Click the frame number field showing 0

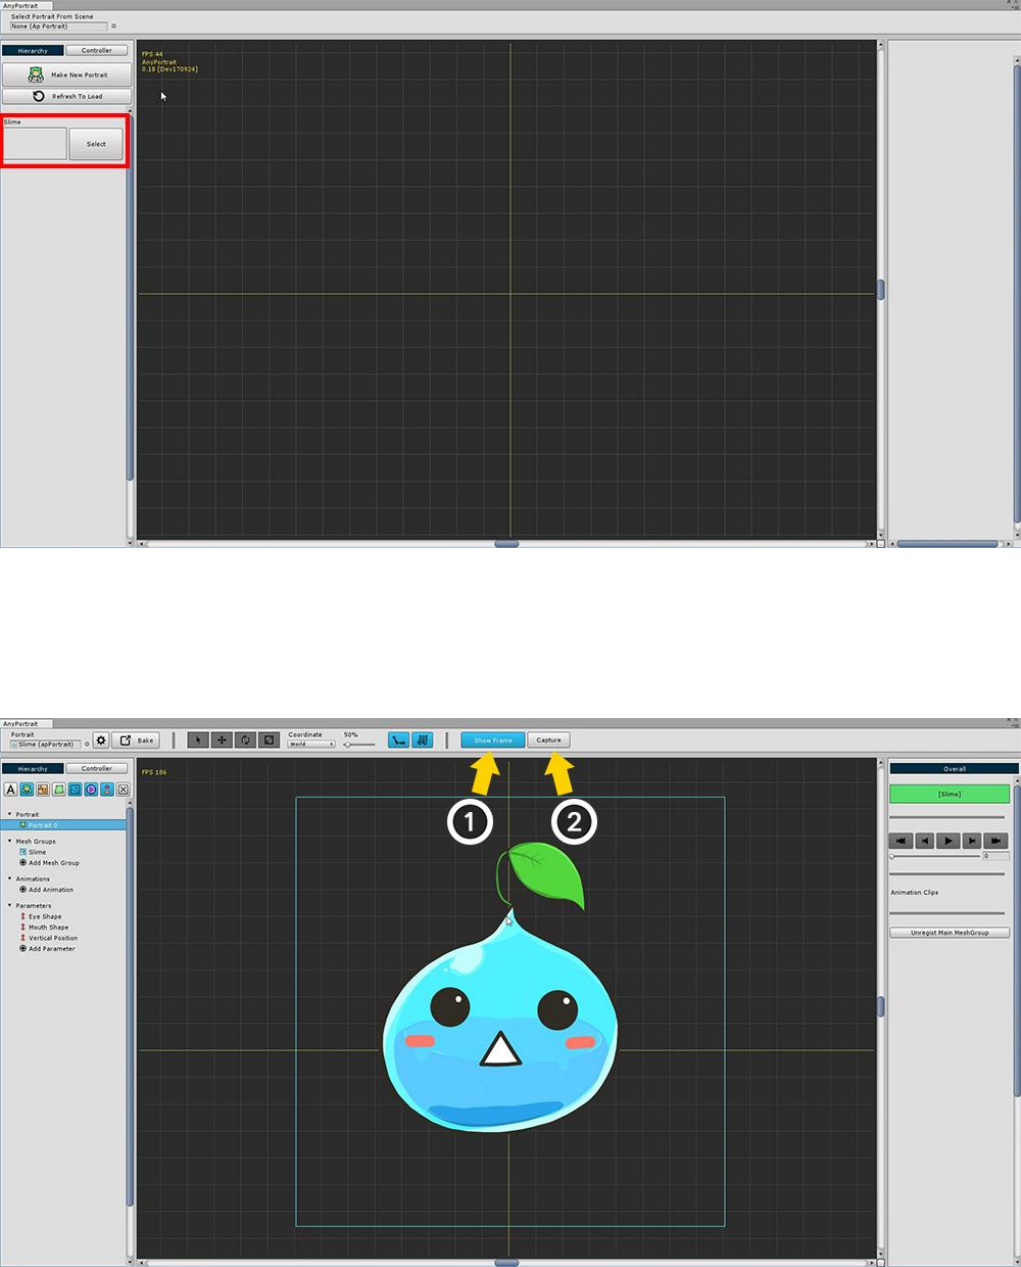[996, 856]
